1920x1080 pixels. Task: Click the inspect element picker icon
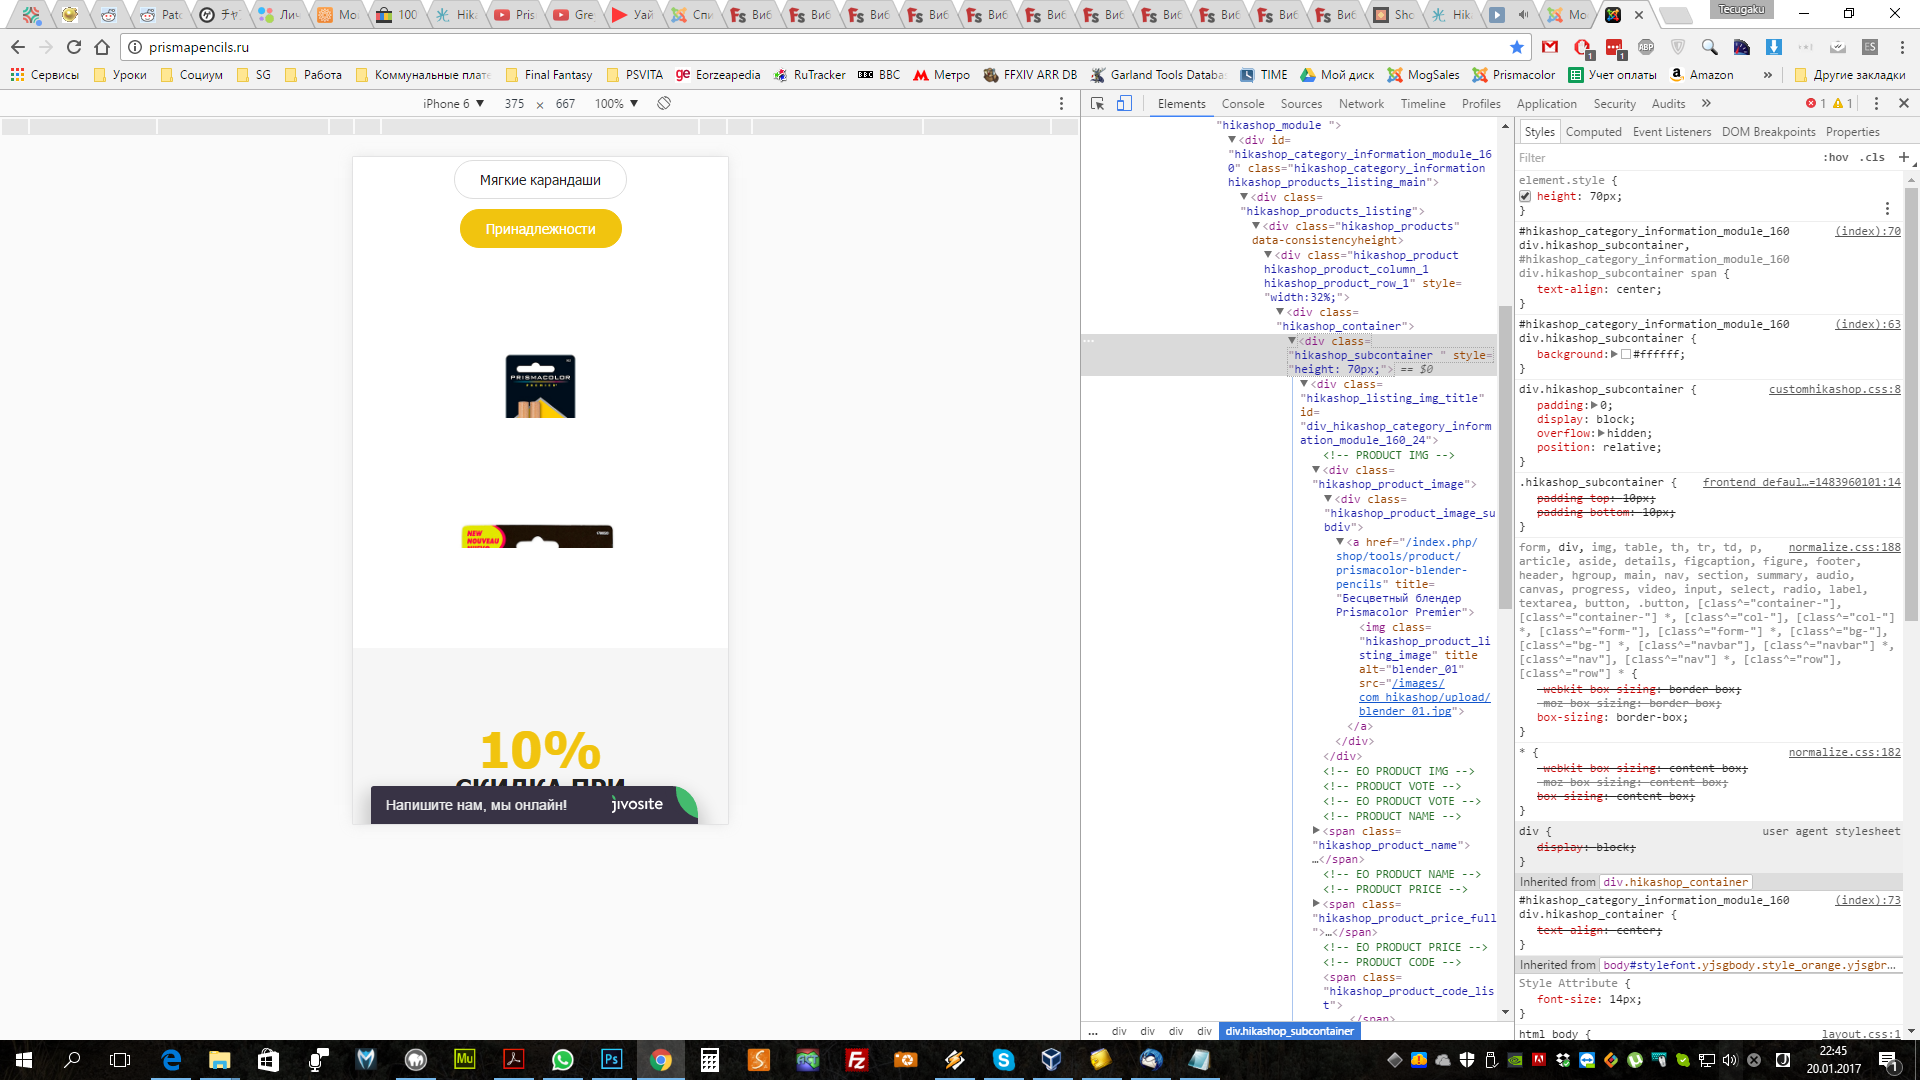1097,104
